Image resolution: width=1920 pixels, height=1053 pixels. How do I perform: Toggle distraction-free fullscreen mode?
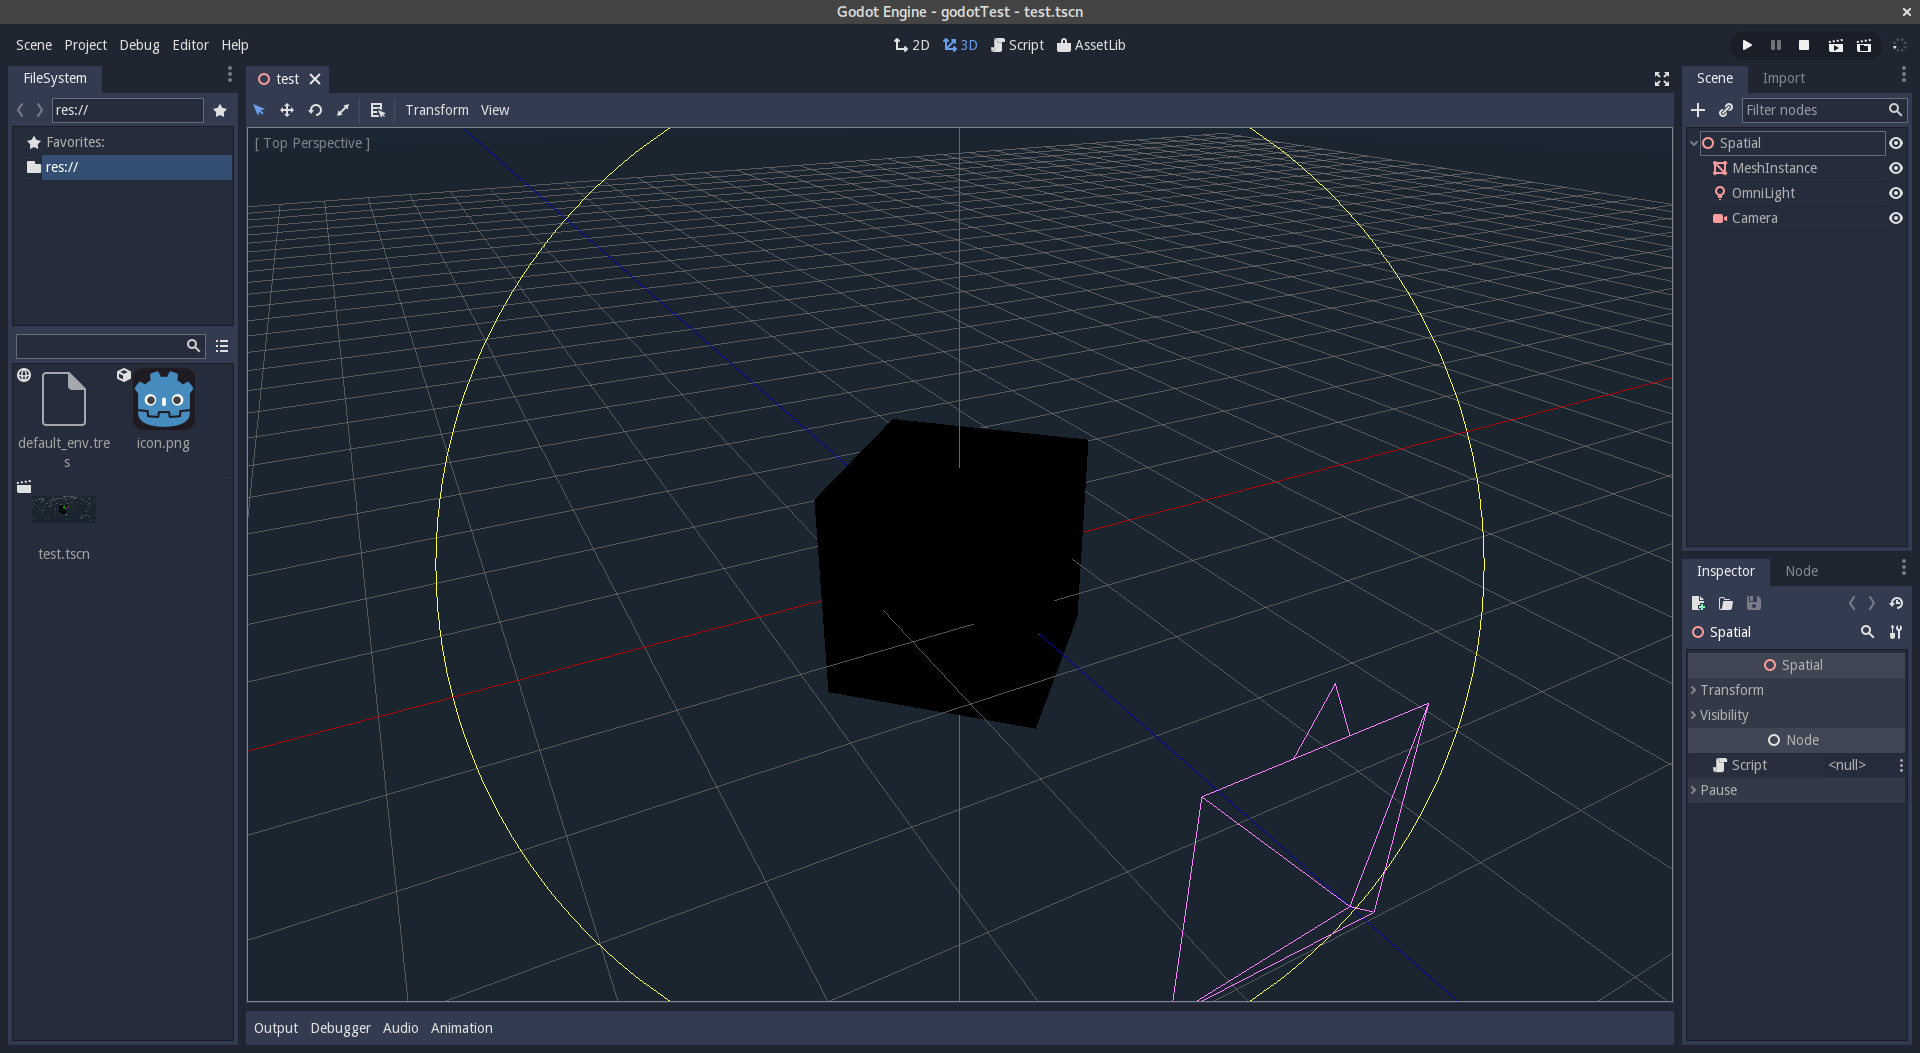1662,79
